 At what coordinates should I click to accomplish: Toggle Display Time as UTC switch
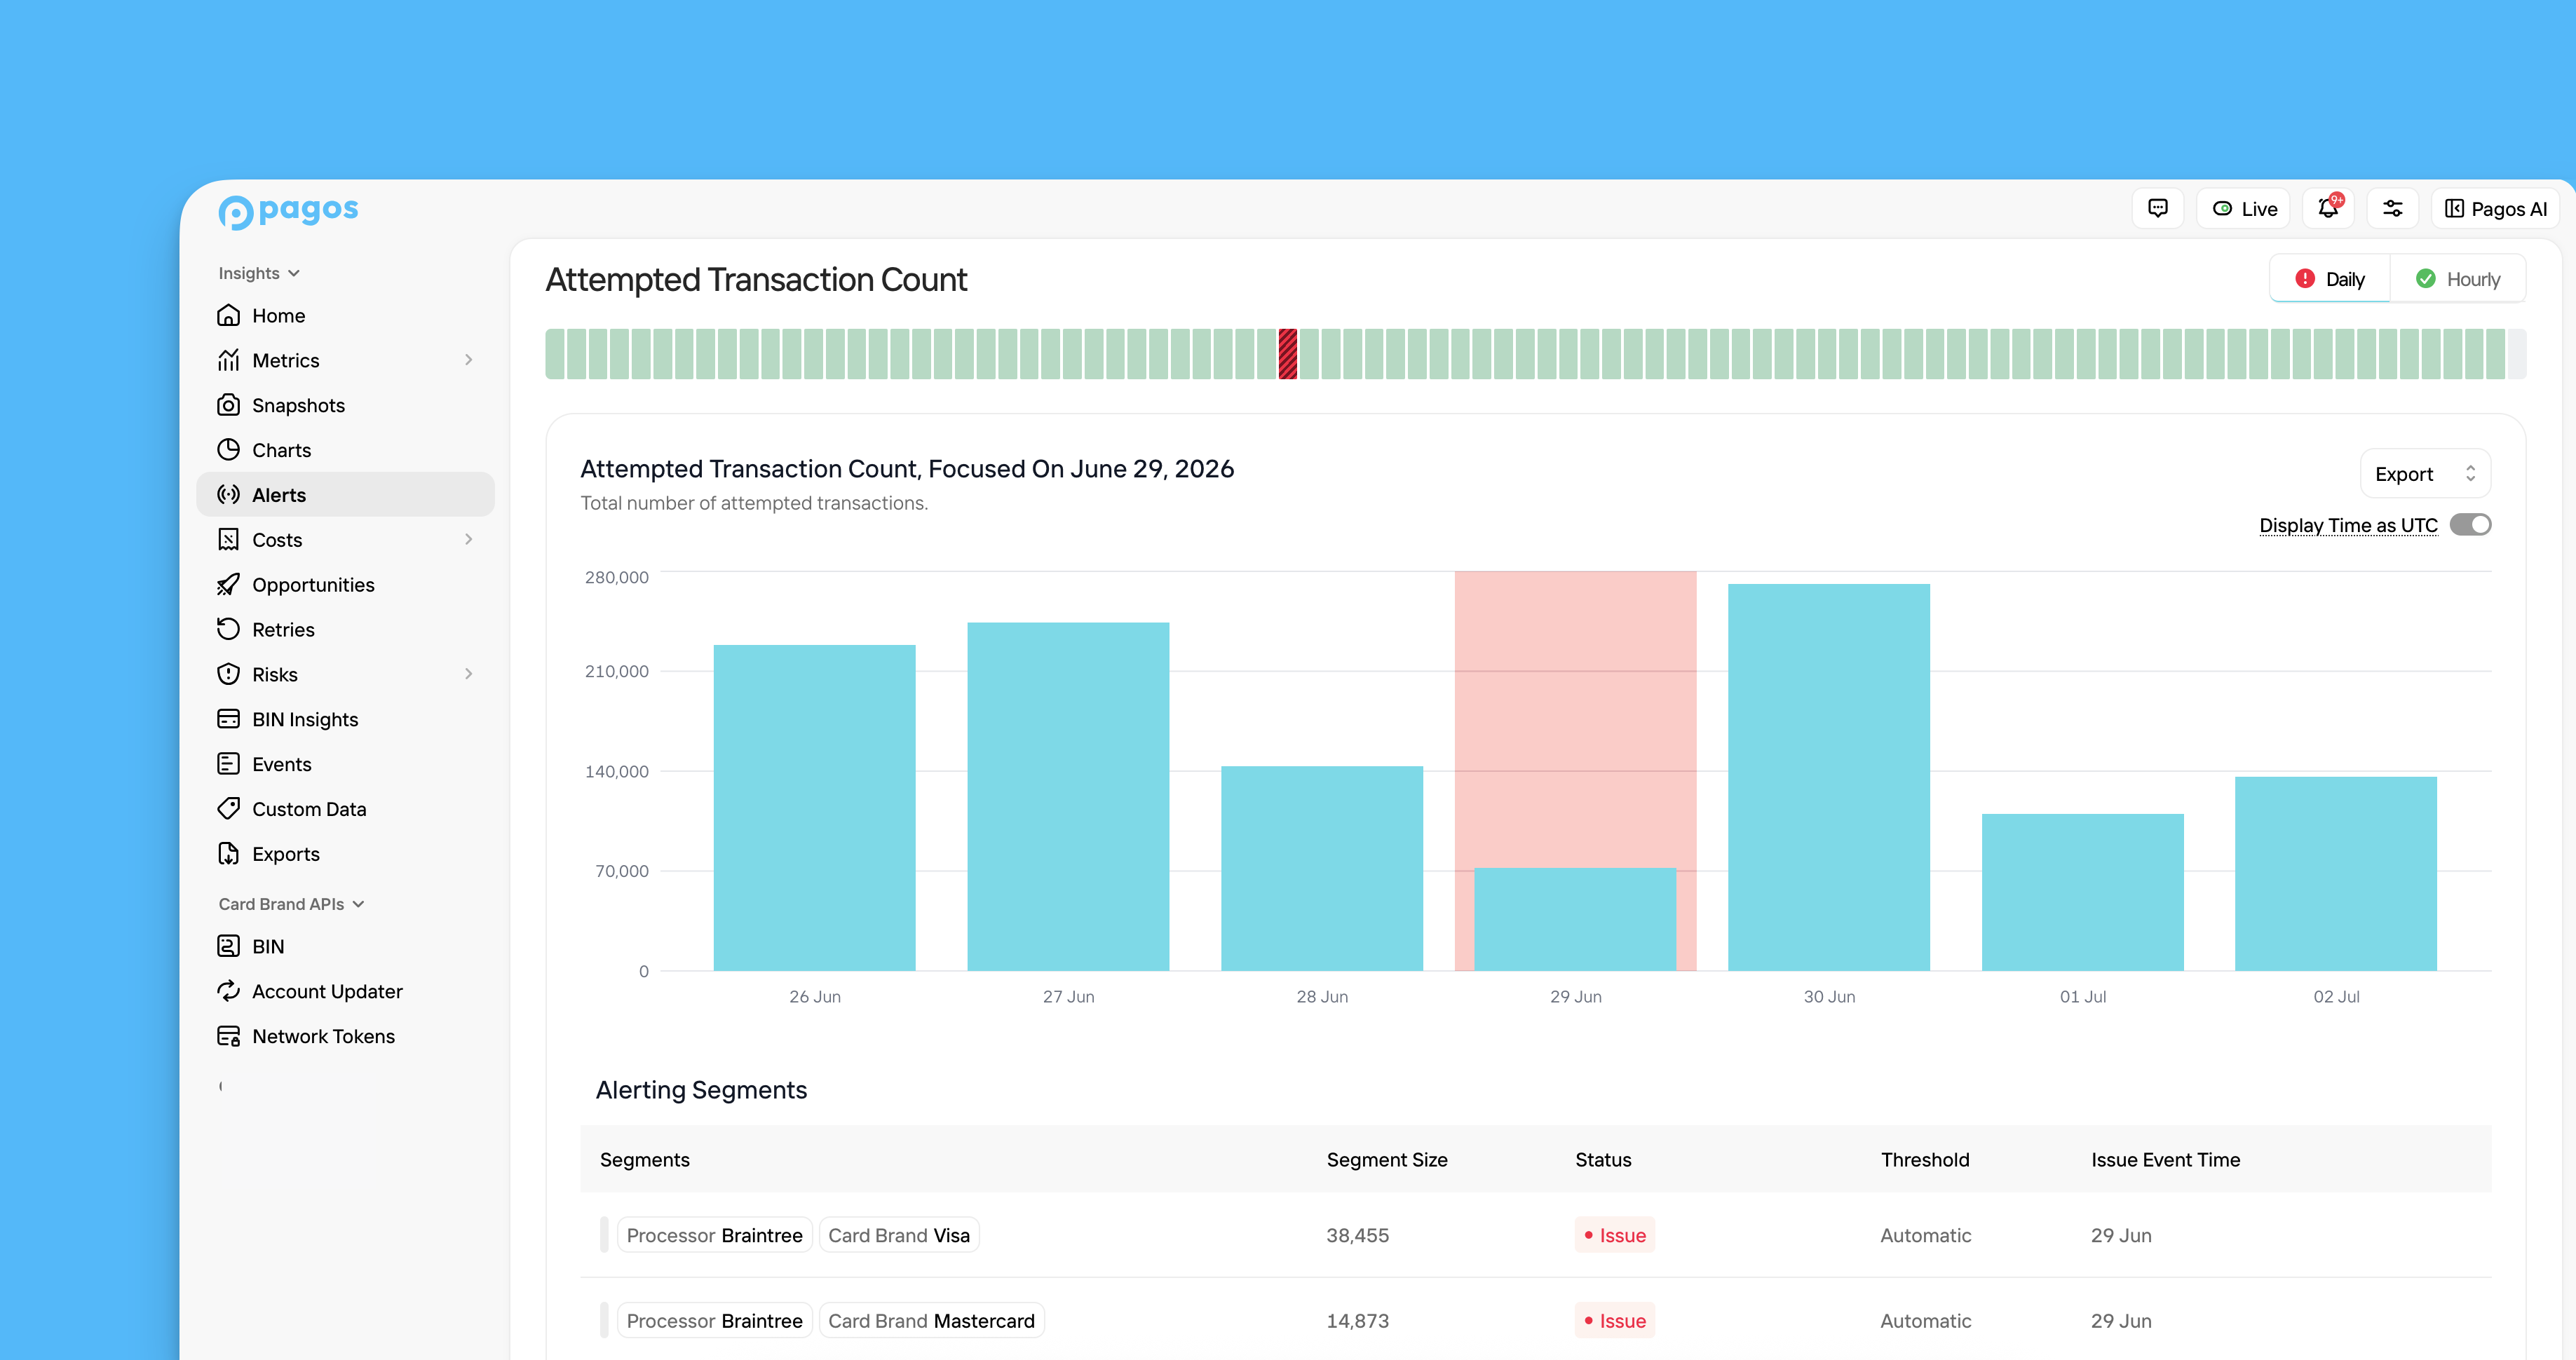click(x=2471, y=525)
